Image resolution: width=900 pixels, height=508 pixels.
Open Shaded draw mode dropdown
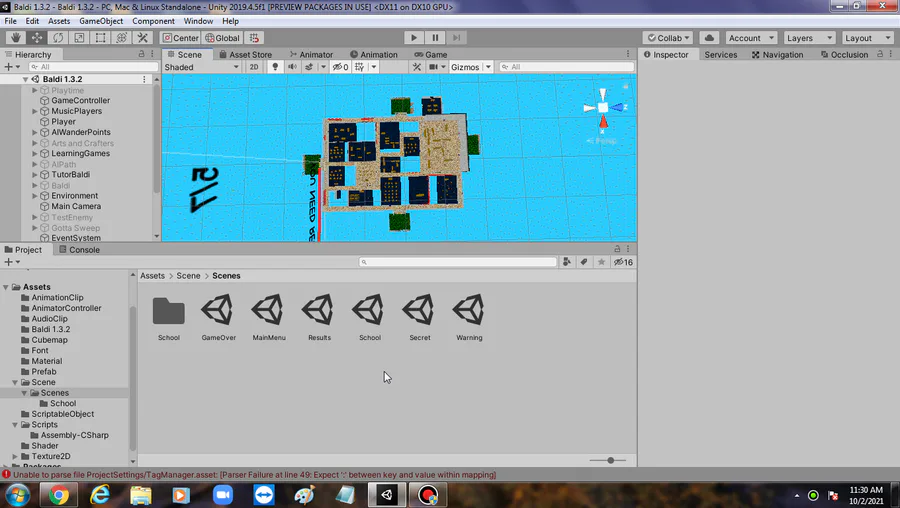coord(201,67)
